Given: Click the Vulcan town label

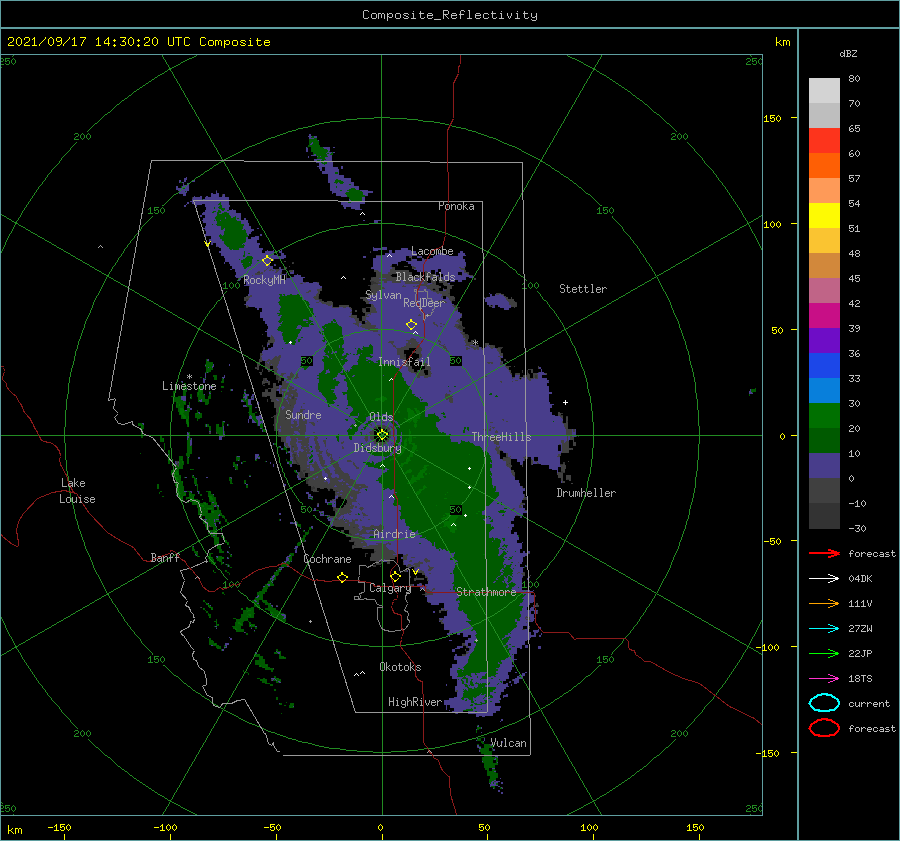Looking at the screenshot, I should [508, 743].
